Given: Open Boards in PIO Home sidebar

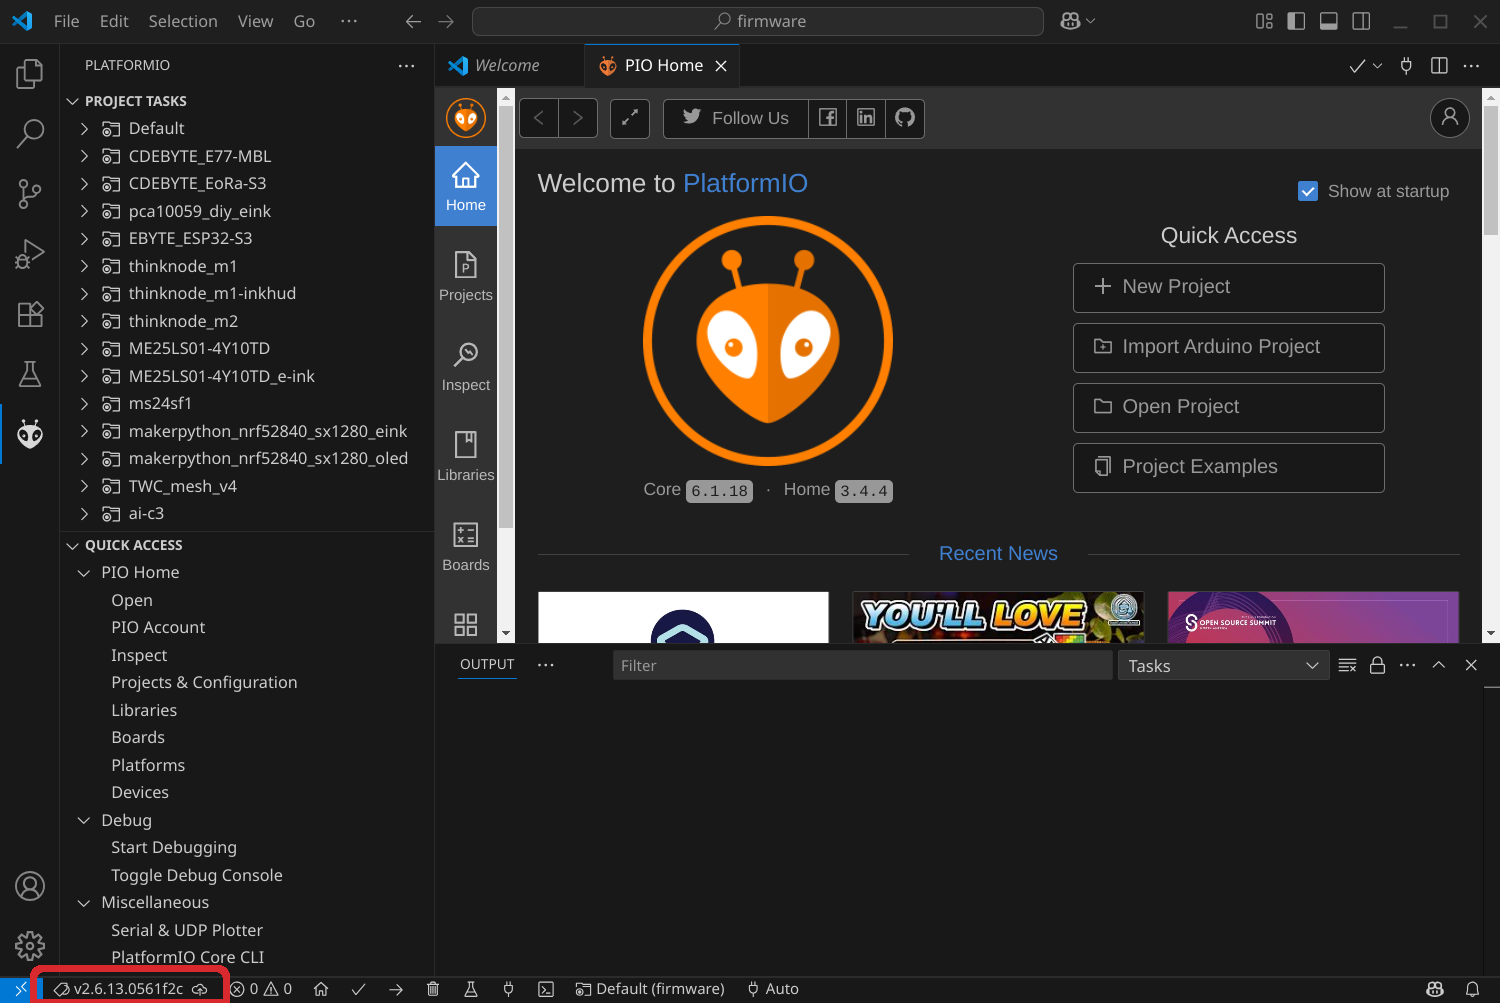Looking at the screenshot, I should (466, 546).
